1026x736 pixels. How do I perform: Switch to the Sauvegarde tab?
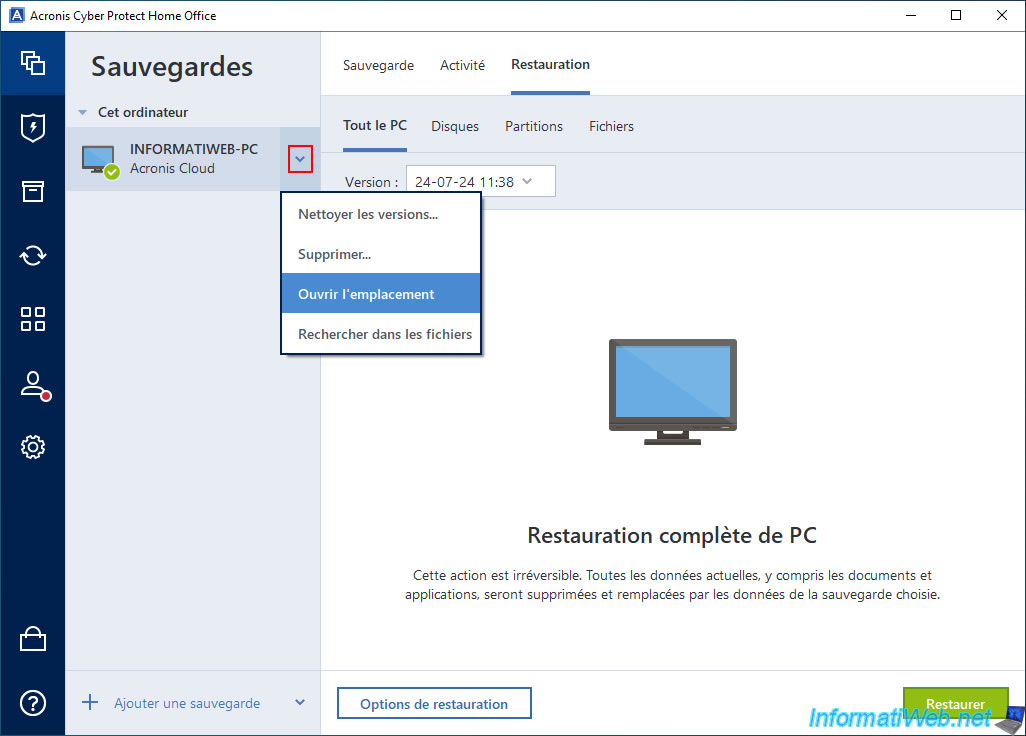(378, 65)
